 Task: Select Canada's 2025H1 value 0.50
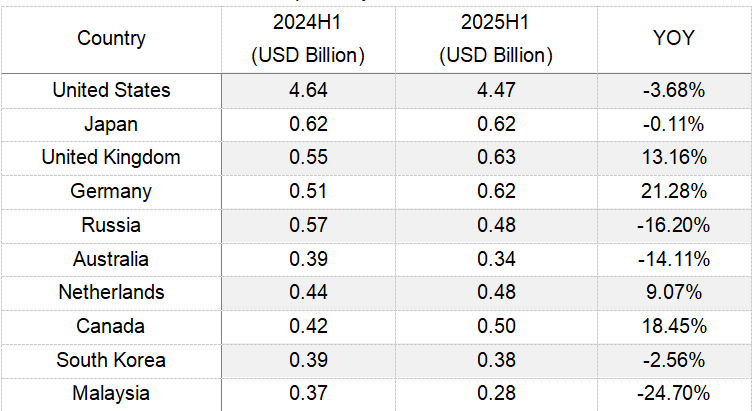[495, 326]
